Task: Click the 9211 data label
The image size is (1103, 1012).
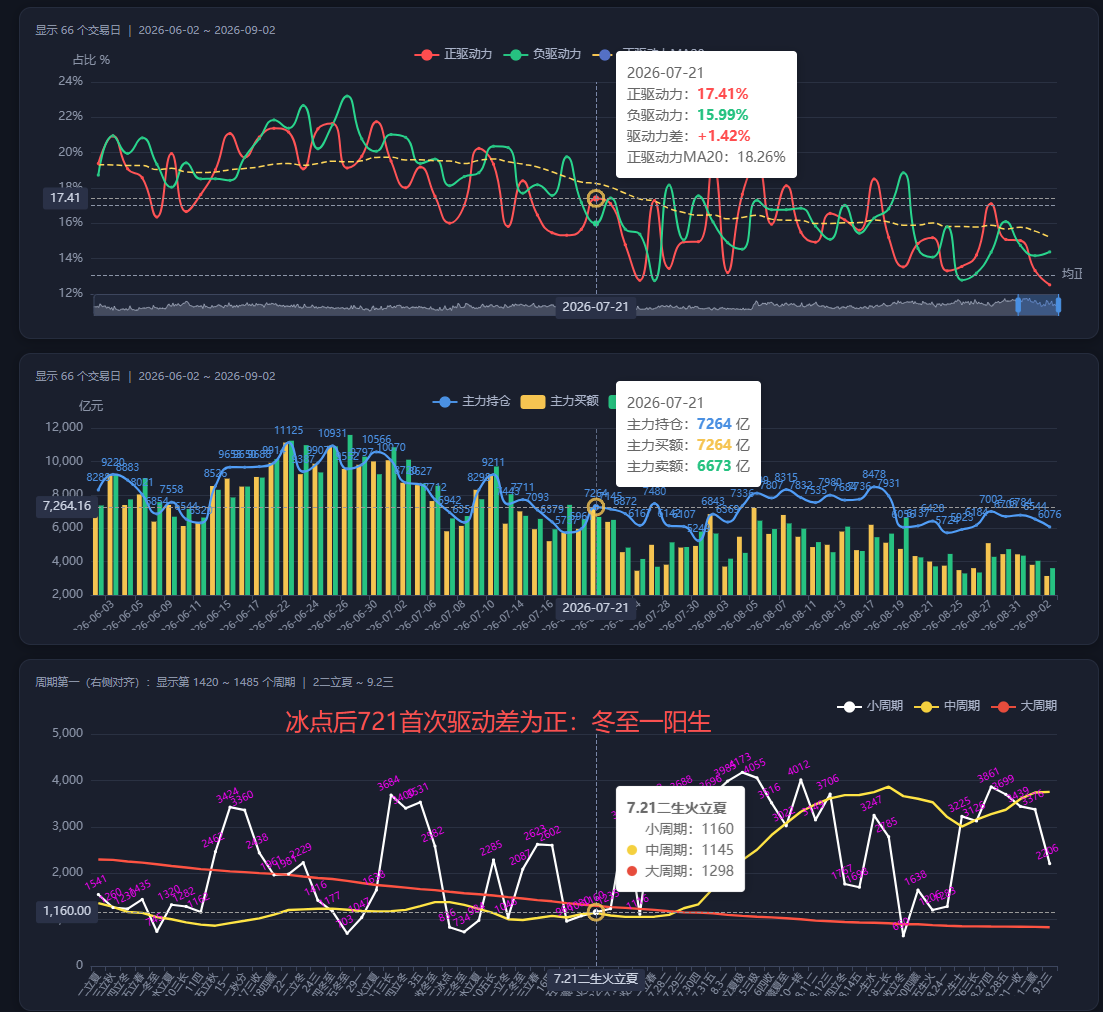Action: (x=493, y=462)
